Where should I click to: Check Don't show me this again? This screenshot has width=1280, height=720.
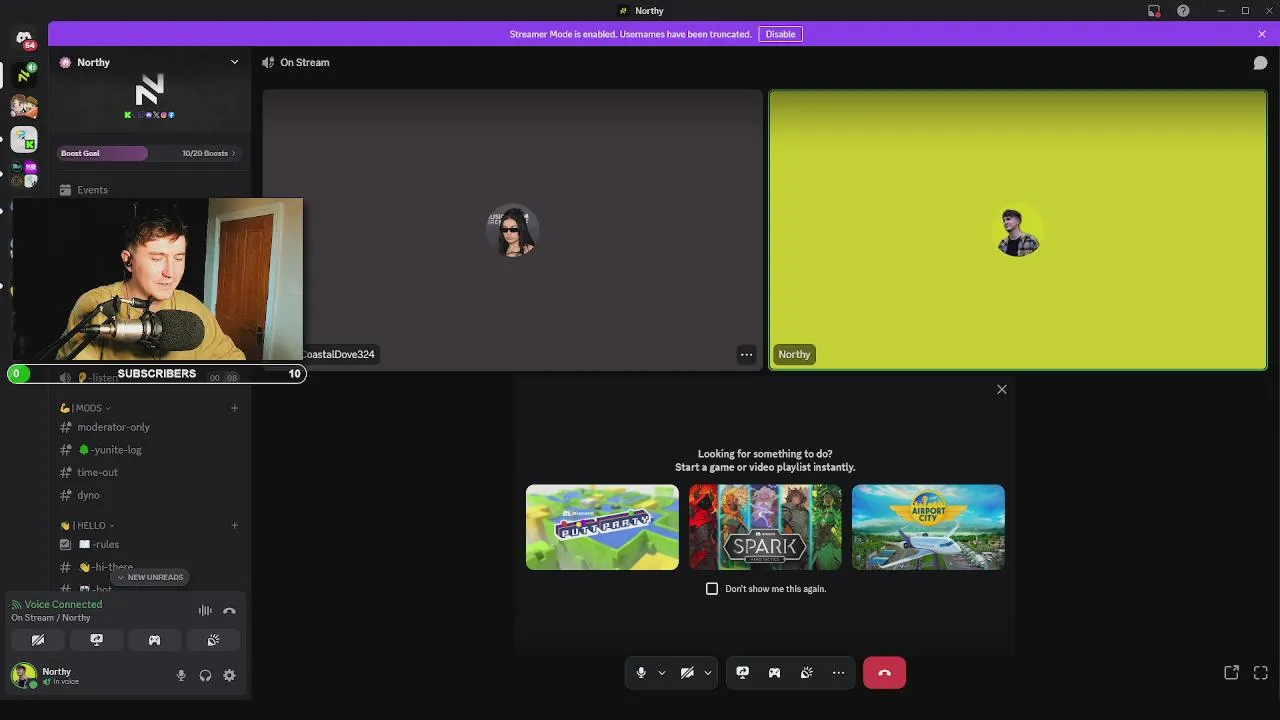(712, 589)
